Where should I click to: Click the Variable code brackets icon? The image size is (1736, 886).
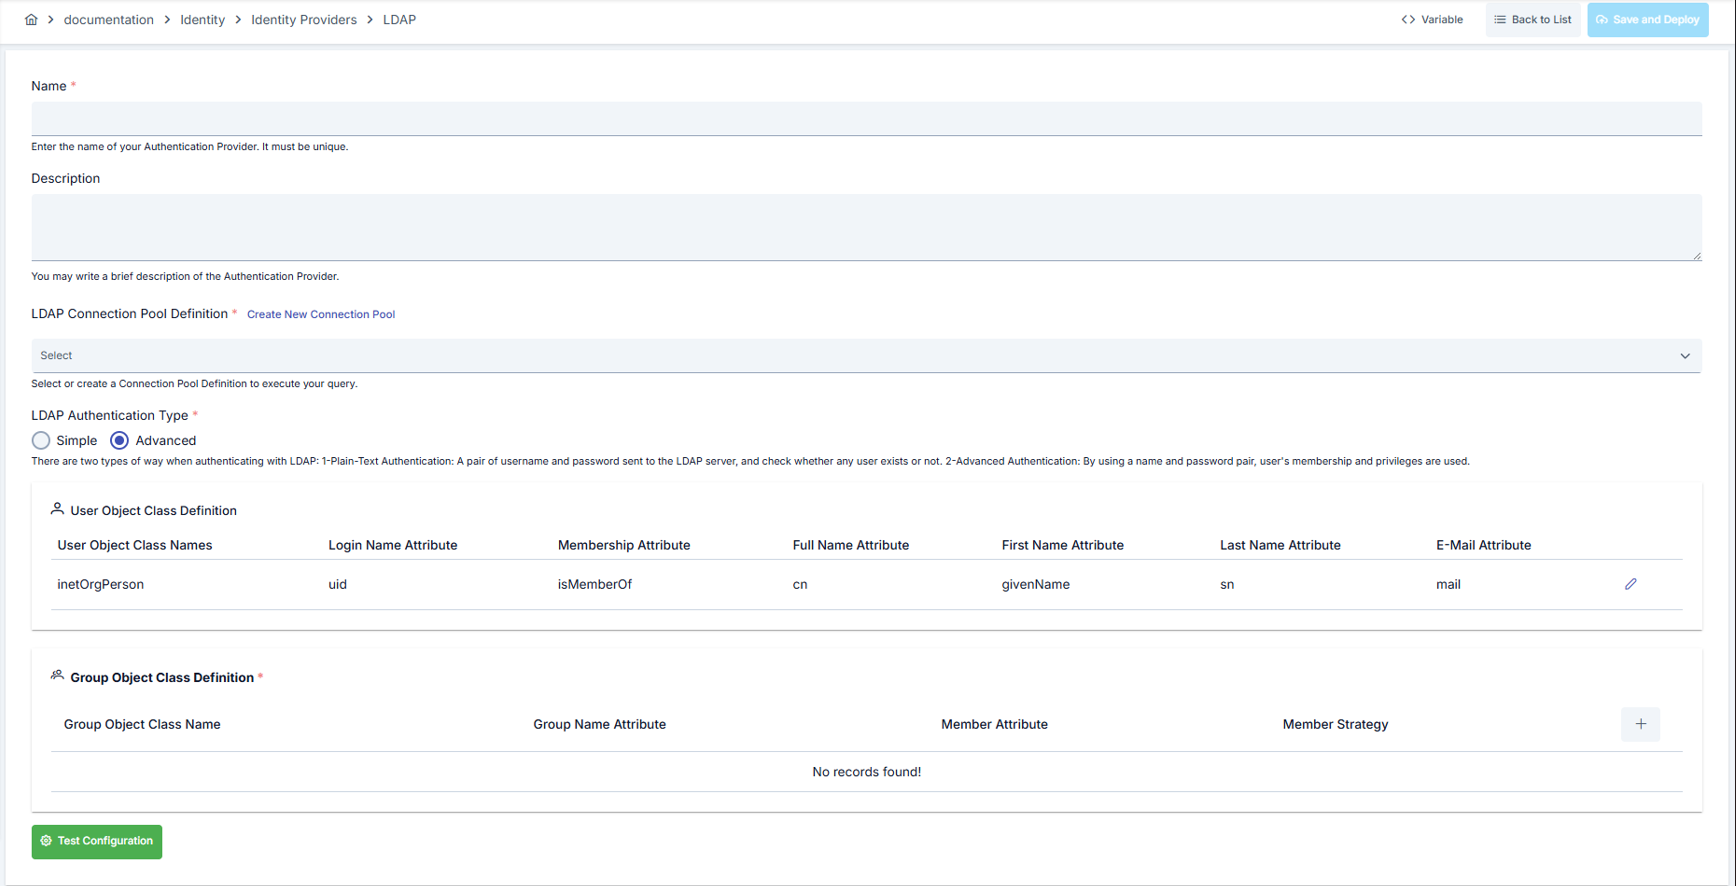(1408, 19)
